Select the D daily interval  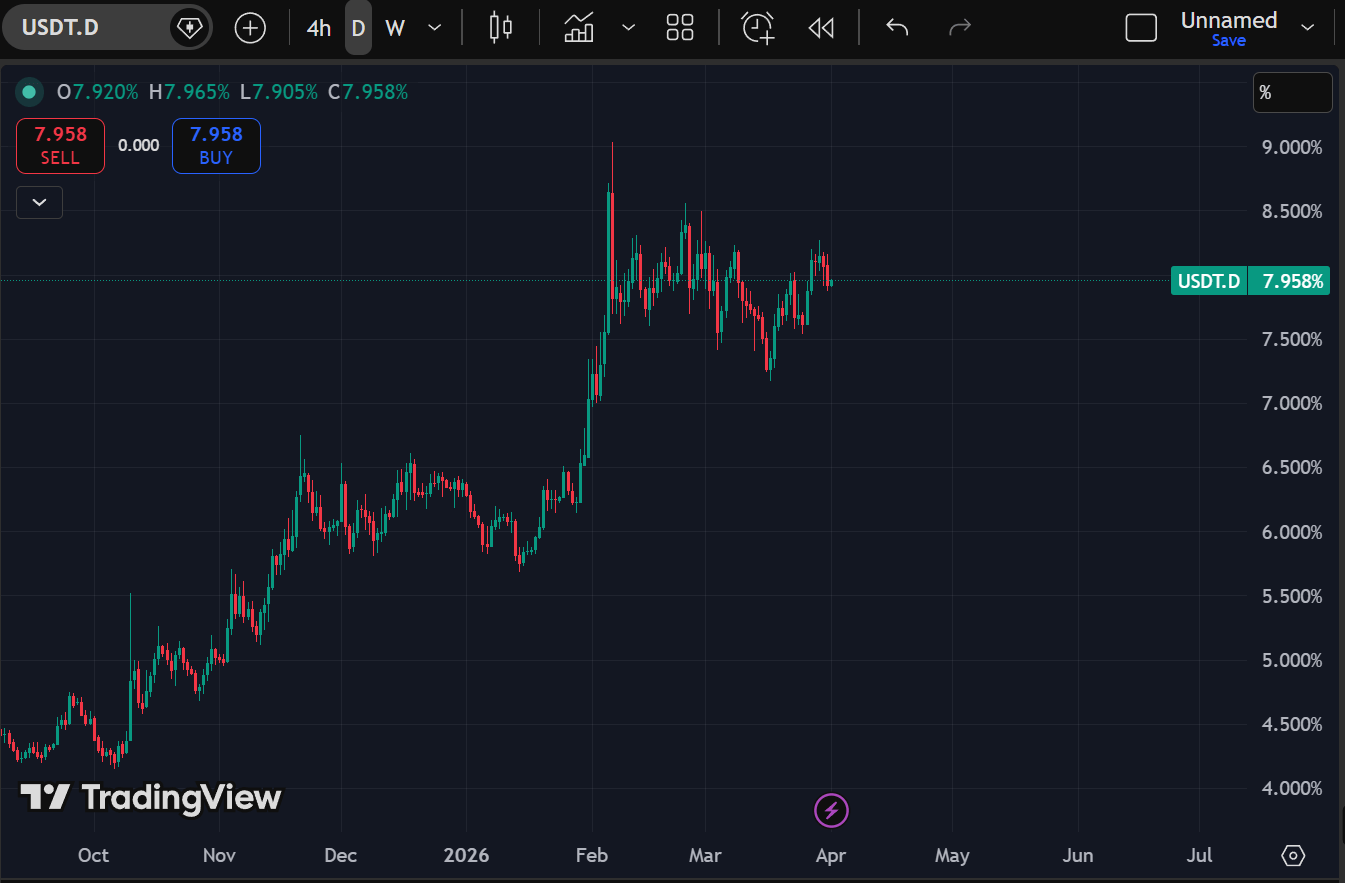358,28
